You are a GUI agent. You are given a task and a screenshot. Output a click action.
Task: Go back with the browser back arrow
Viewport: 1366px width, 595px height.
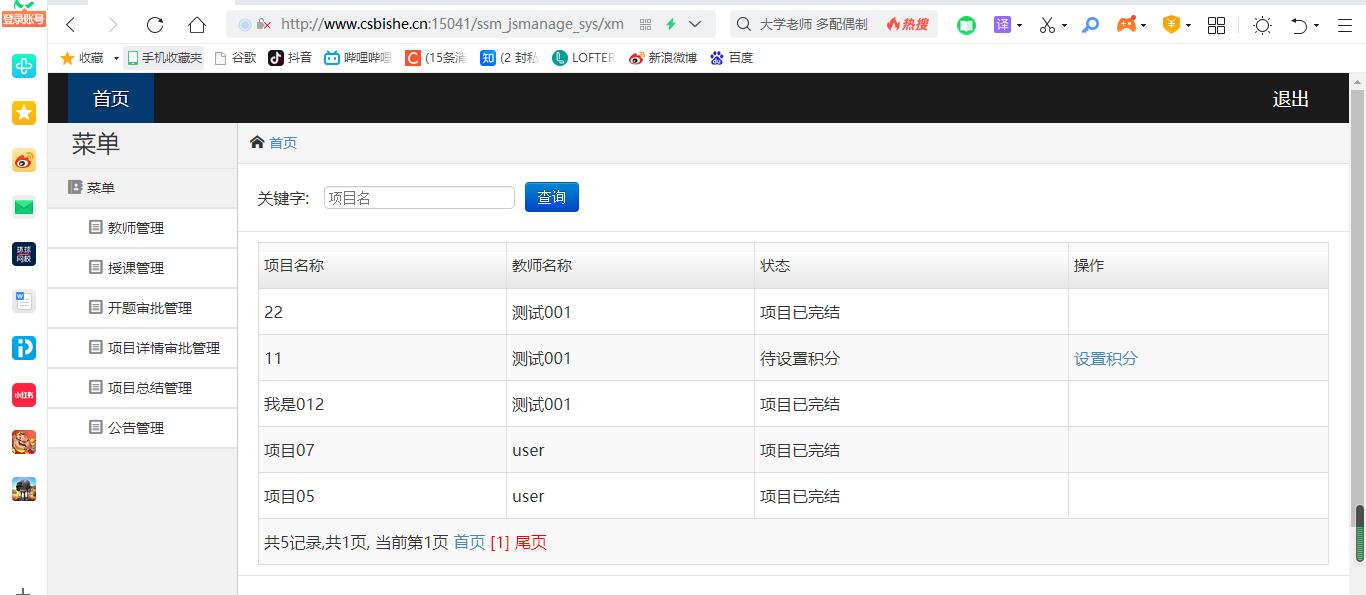coord(70,25)
